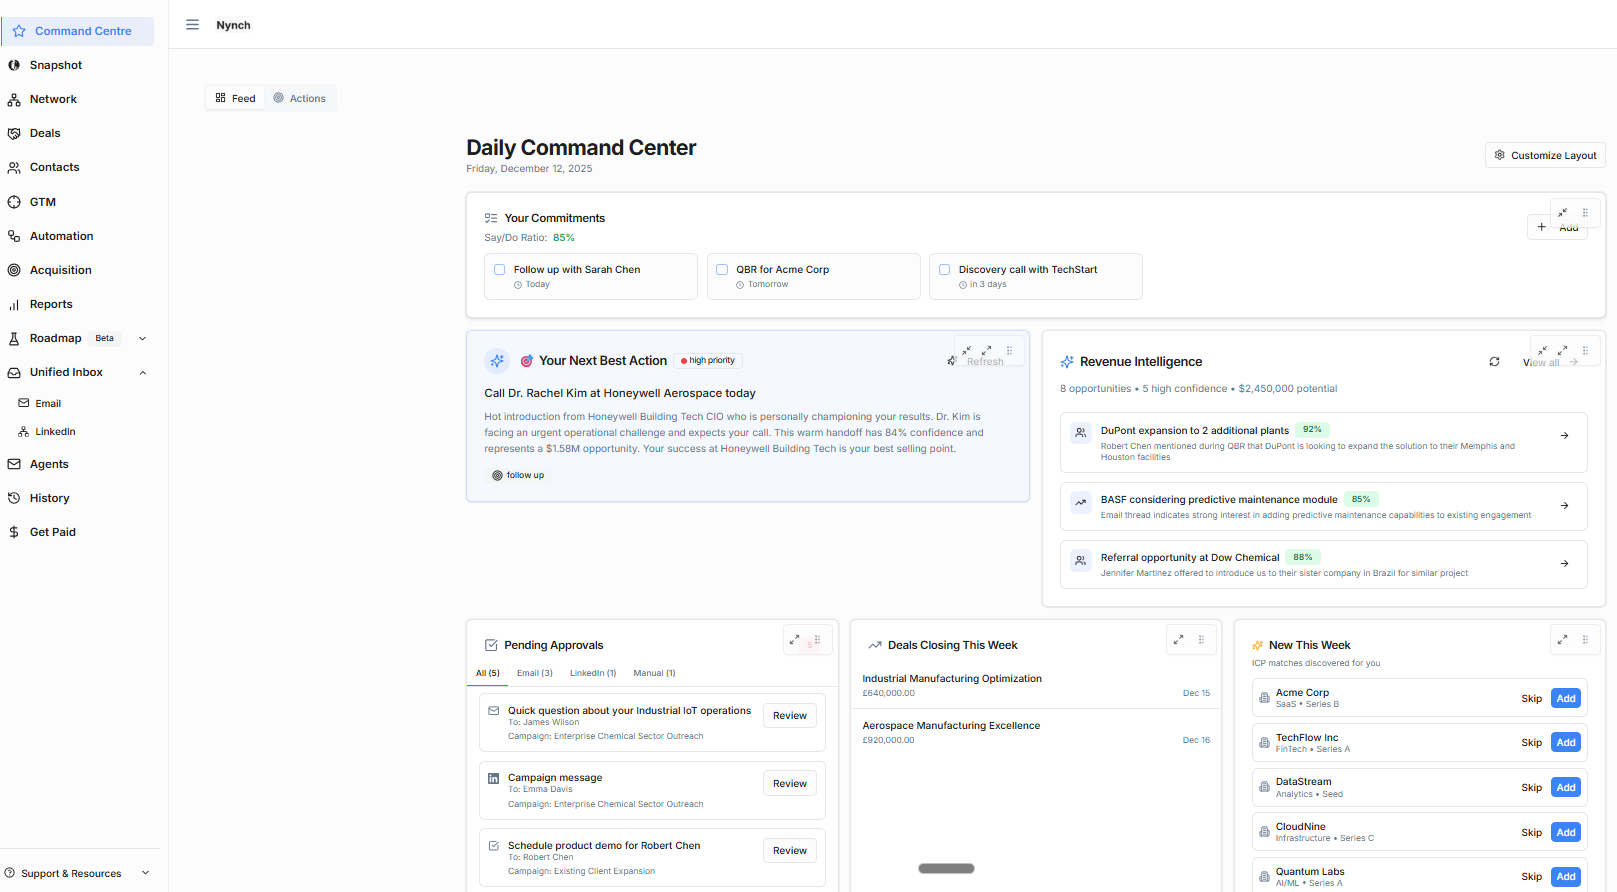Add DataStream match
Screen dimensions: 1617x892
(x=1566, y=787)
